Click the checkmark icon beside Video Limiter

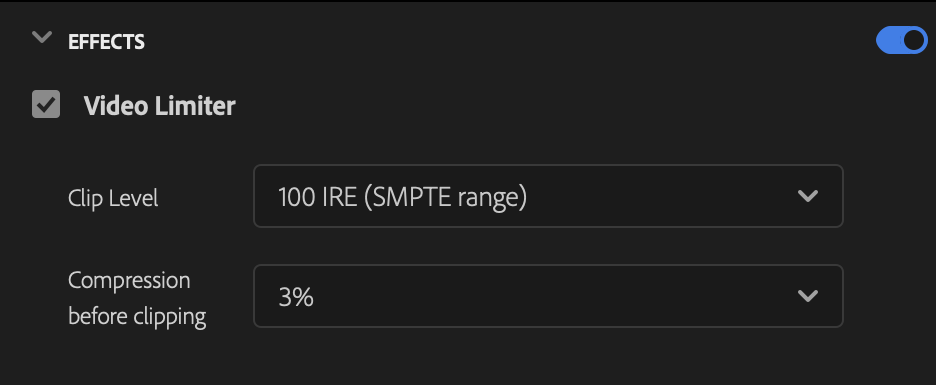pyautogui.click(x=46, y=104)
